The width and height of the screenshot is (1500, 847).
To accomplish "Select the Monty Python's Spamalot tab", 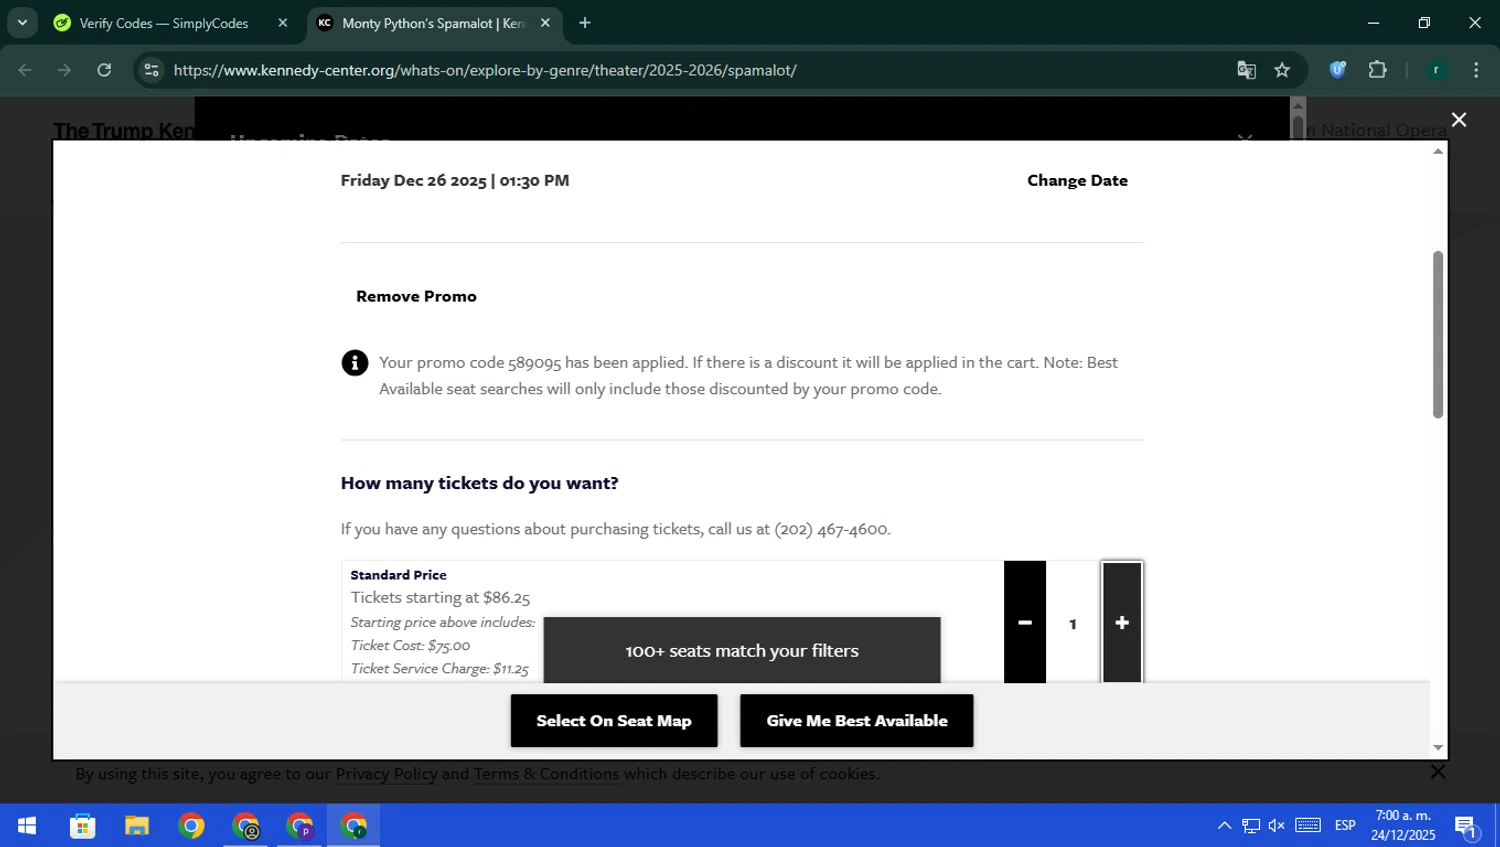I will [432, 23].
